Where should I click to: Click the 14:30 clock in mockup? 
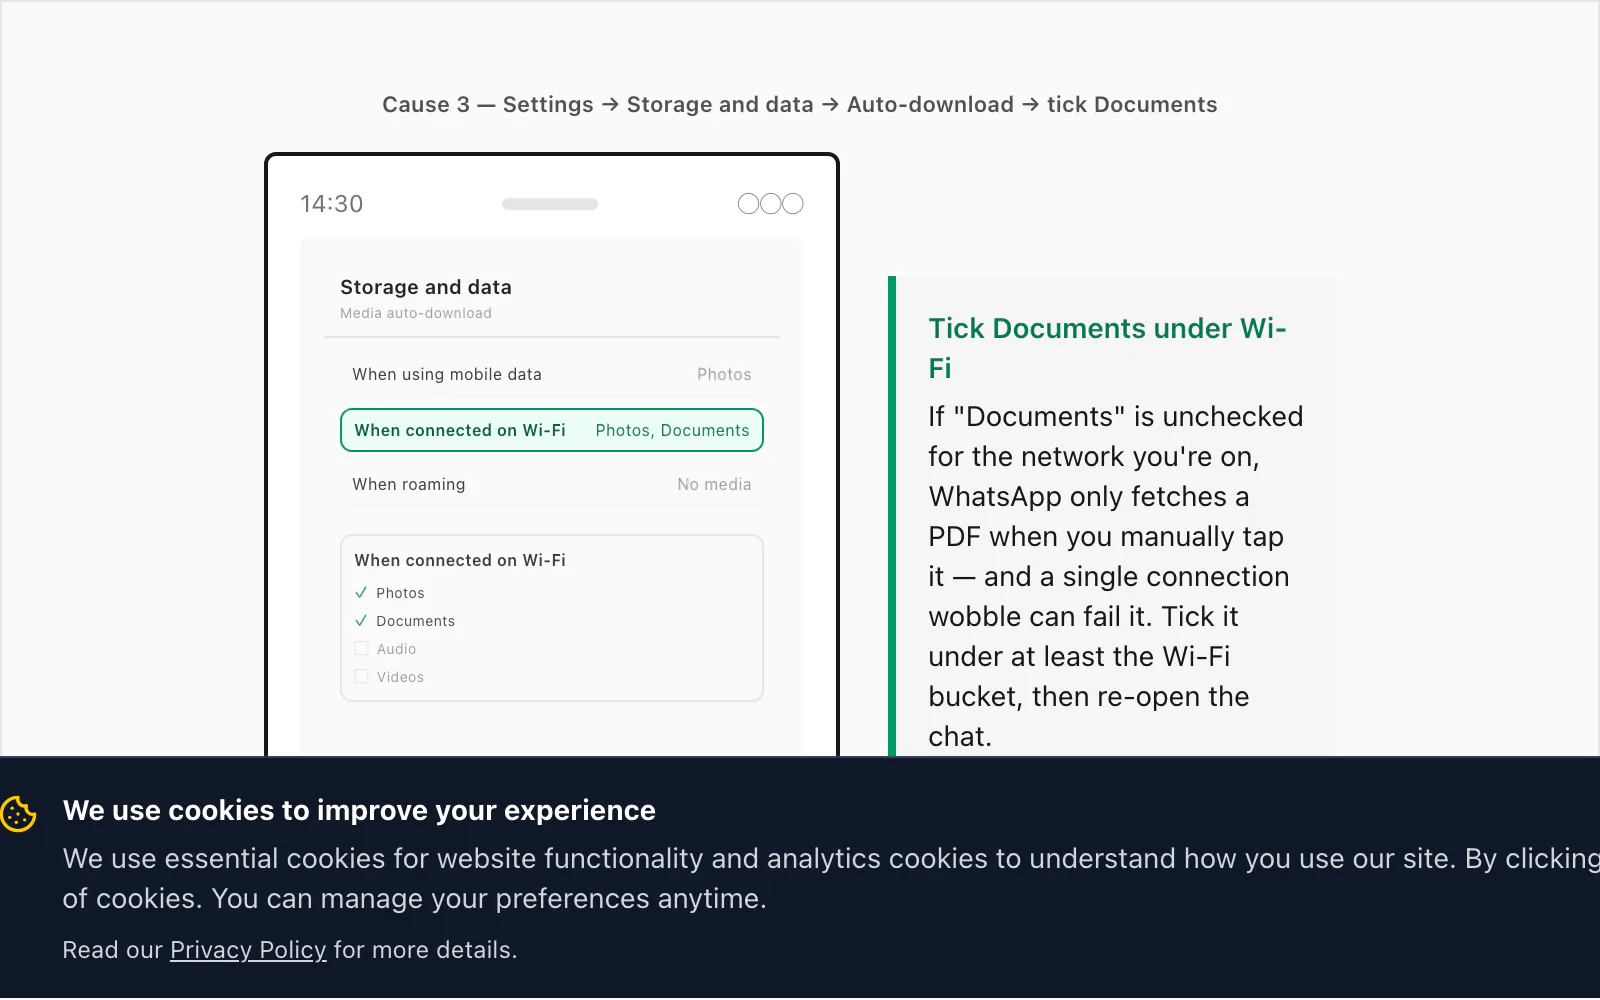coord(332,204)
